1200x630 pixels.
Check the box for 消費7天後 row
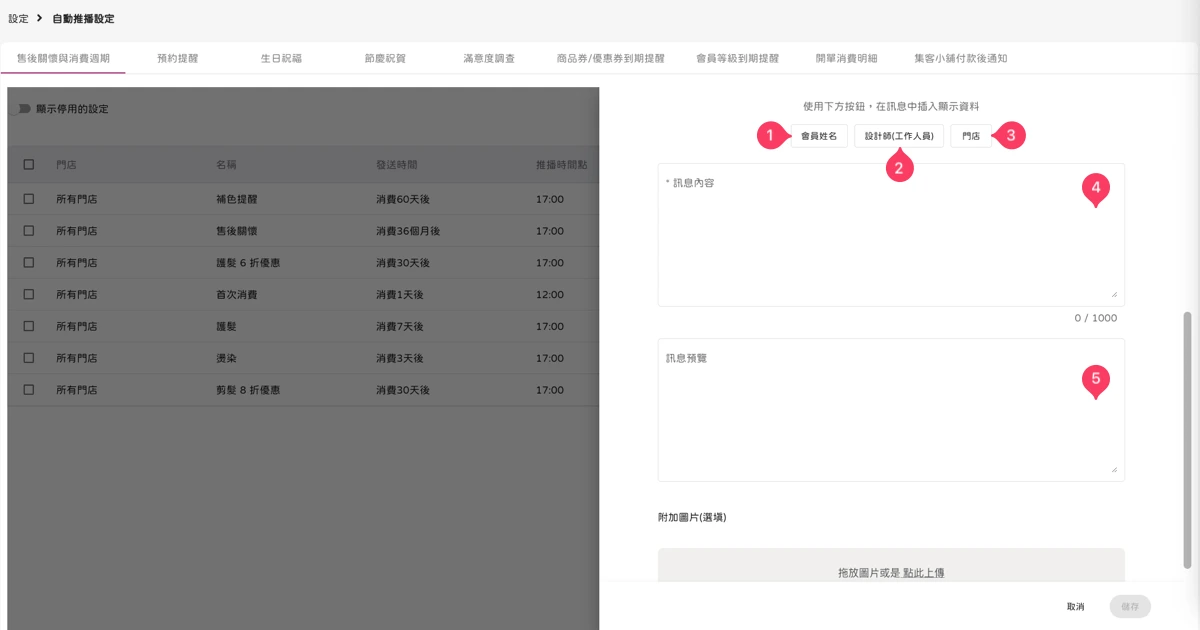(28, 326)
